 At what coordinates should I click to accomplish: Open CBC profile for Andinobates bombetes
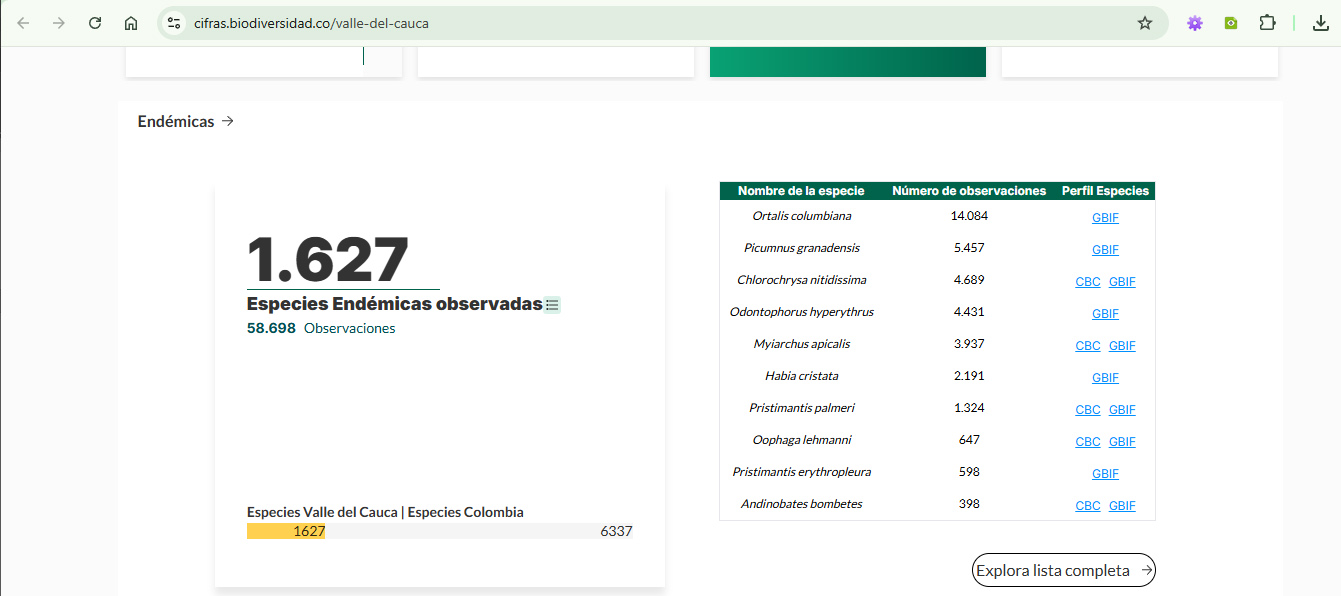[x=1088, y=506]
